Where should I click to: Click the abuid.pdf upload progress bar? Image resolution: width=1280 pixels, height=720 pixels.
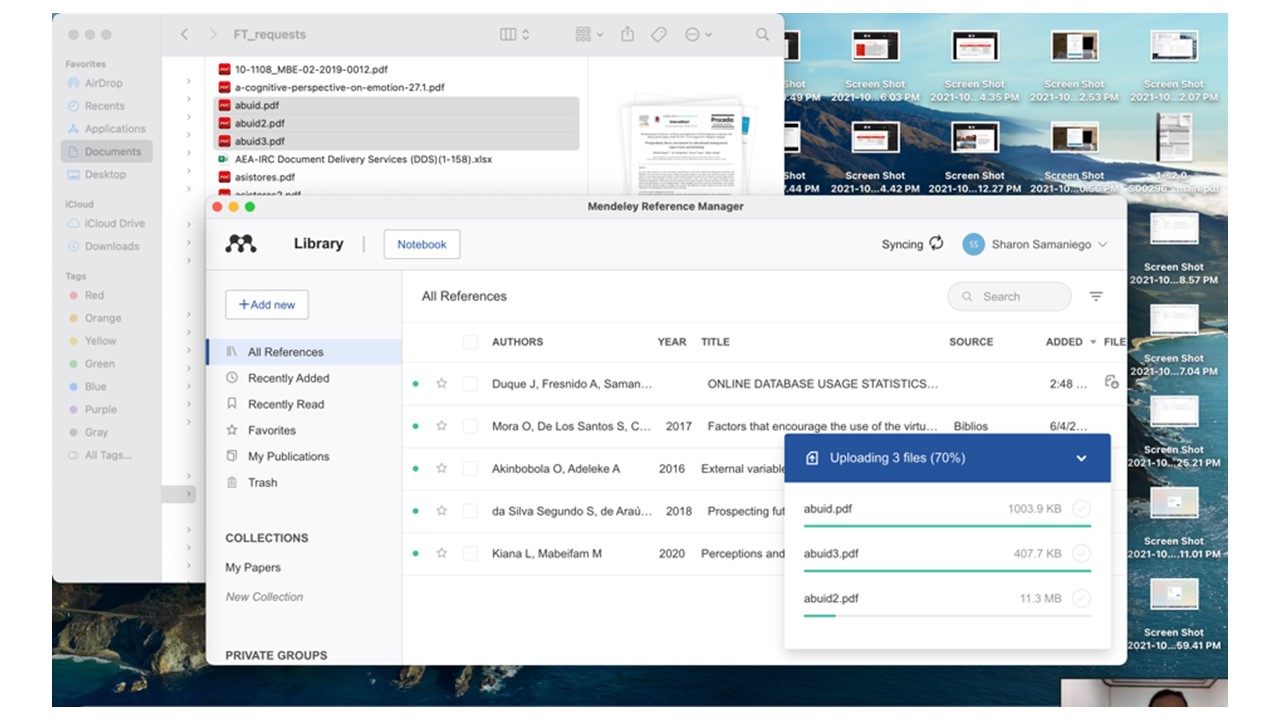click(x=947, y=526)
